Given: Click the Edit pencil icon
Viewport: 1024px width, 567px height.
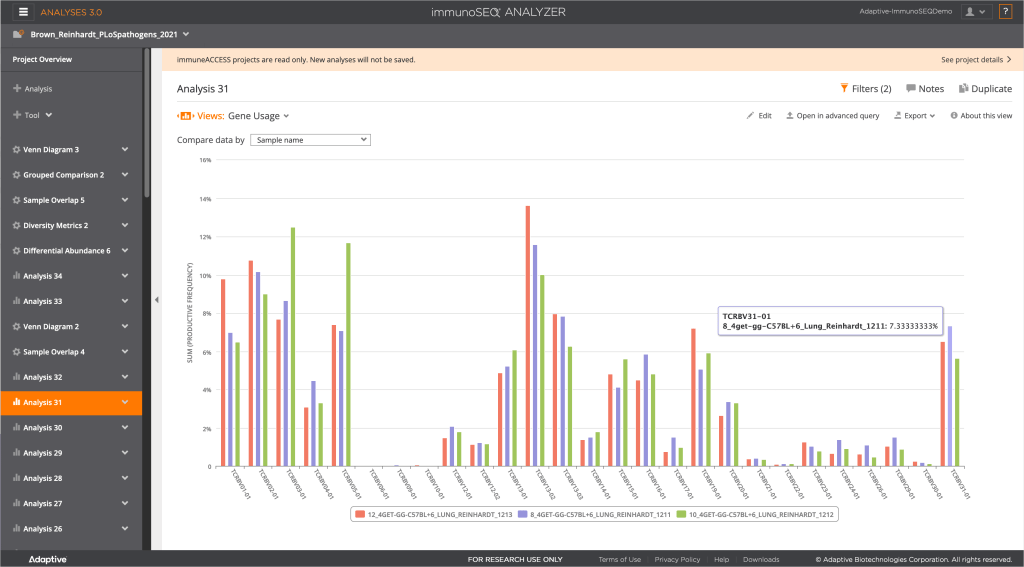Looking at the screenshot, I should [751, 116].
